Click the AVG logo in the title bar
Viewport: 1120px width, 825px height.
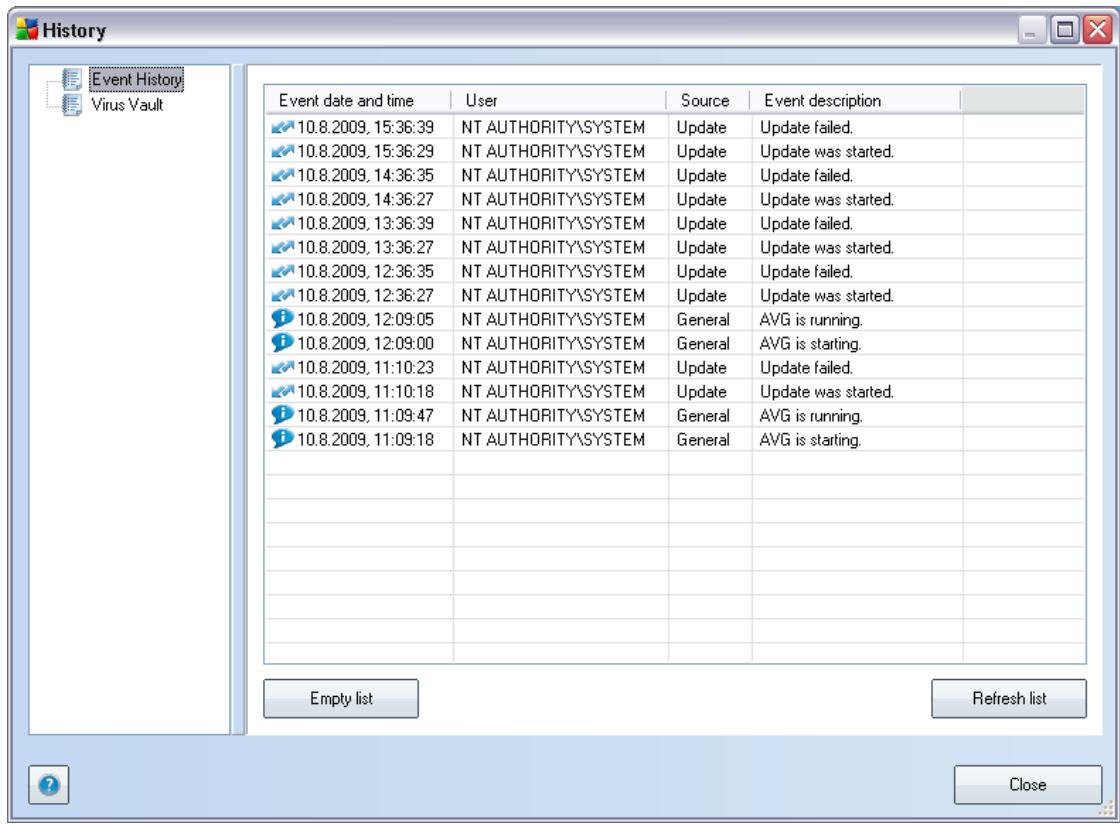click(x=27, y=29)
